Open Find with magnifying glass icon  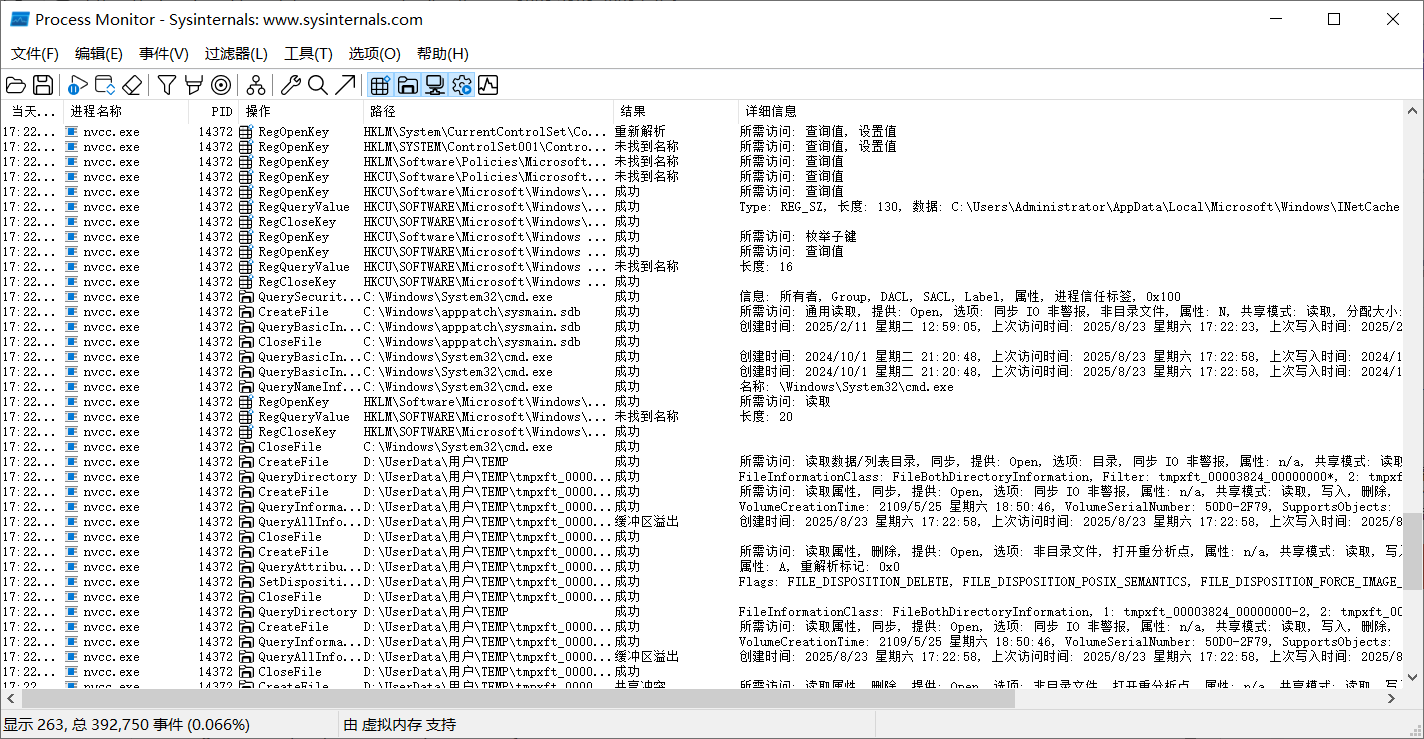(x=318, y=85)
